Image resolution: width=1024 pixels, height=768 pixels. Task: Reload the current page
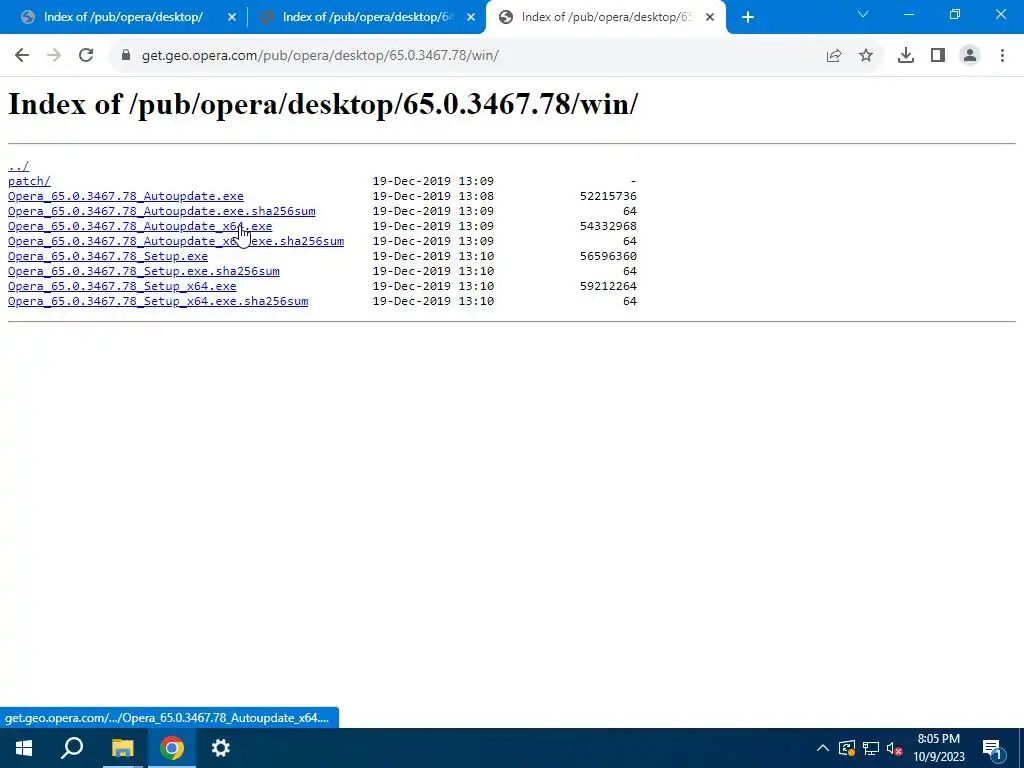point(86,56)
